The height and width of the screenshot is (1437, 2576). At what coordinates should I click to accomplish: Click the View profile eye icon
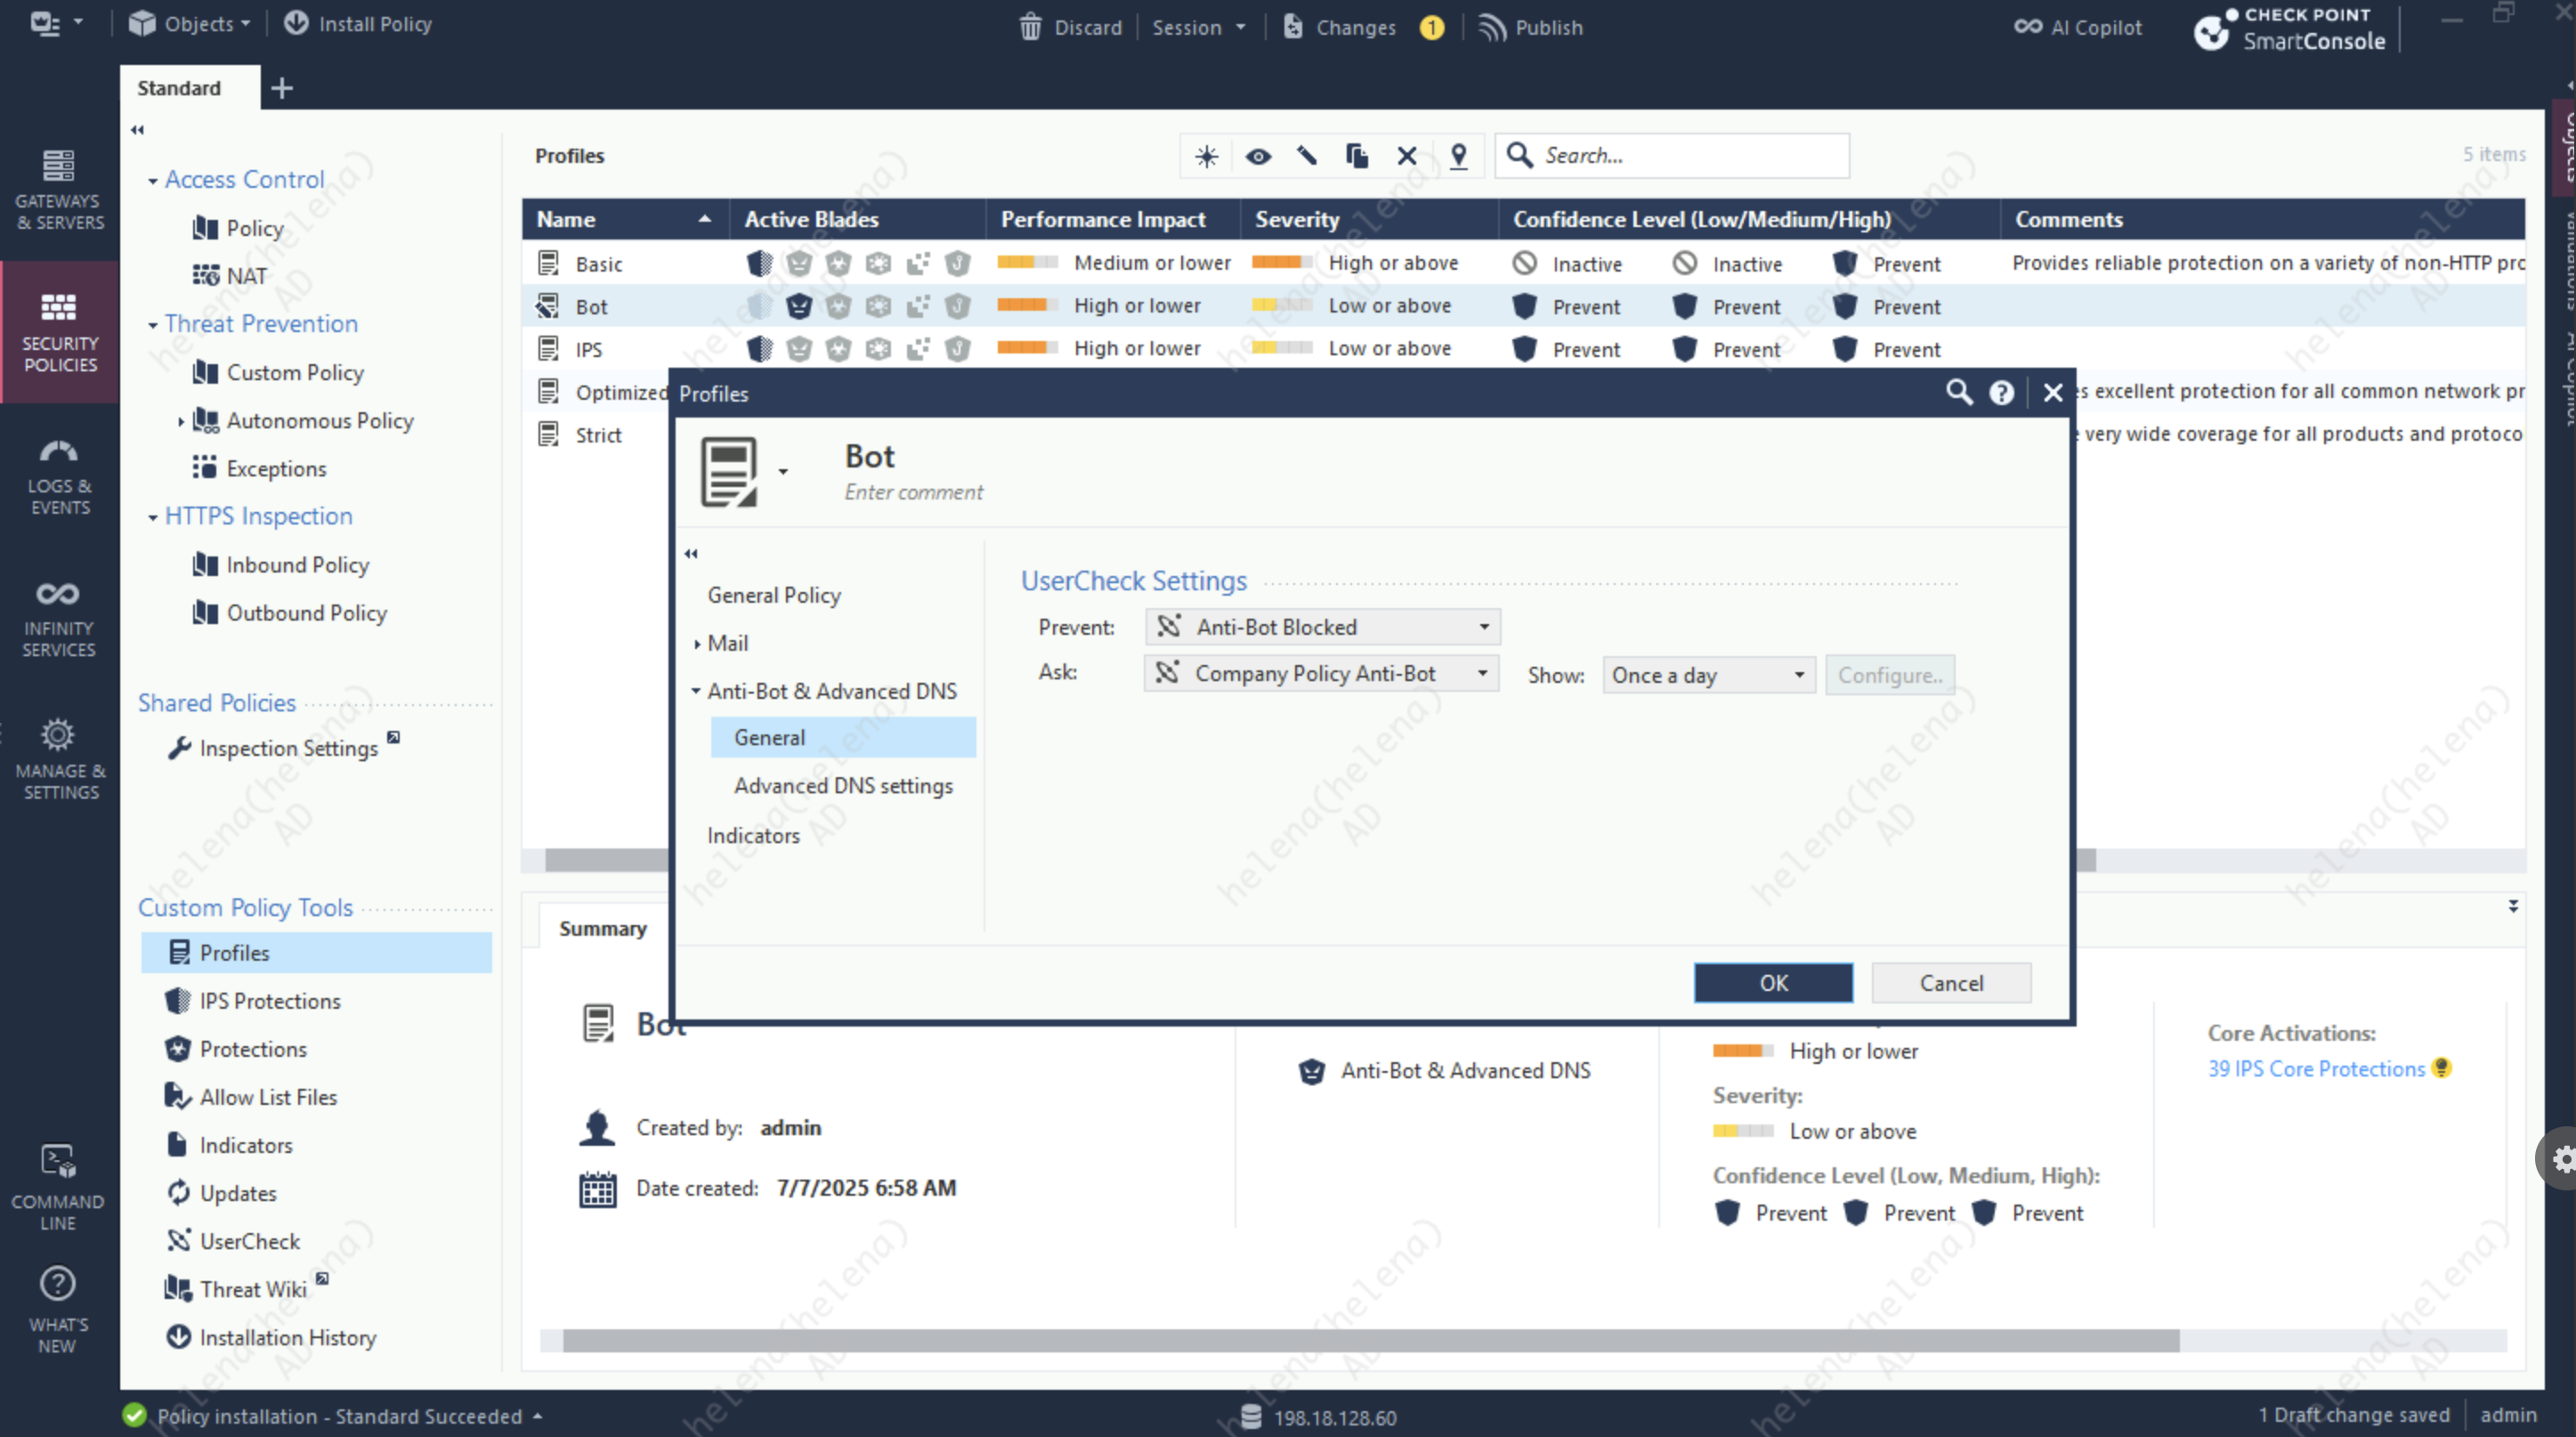pyautogui.click(x=1258, y=156)
